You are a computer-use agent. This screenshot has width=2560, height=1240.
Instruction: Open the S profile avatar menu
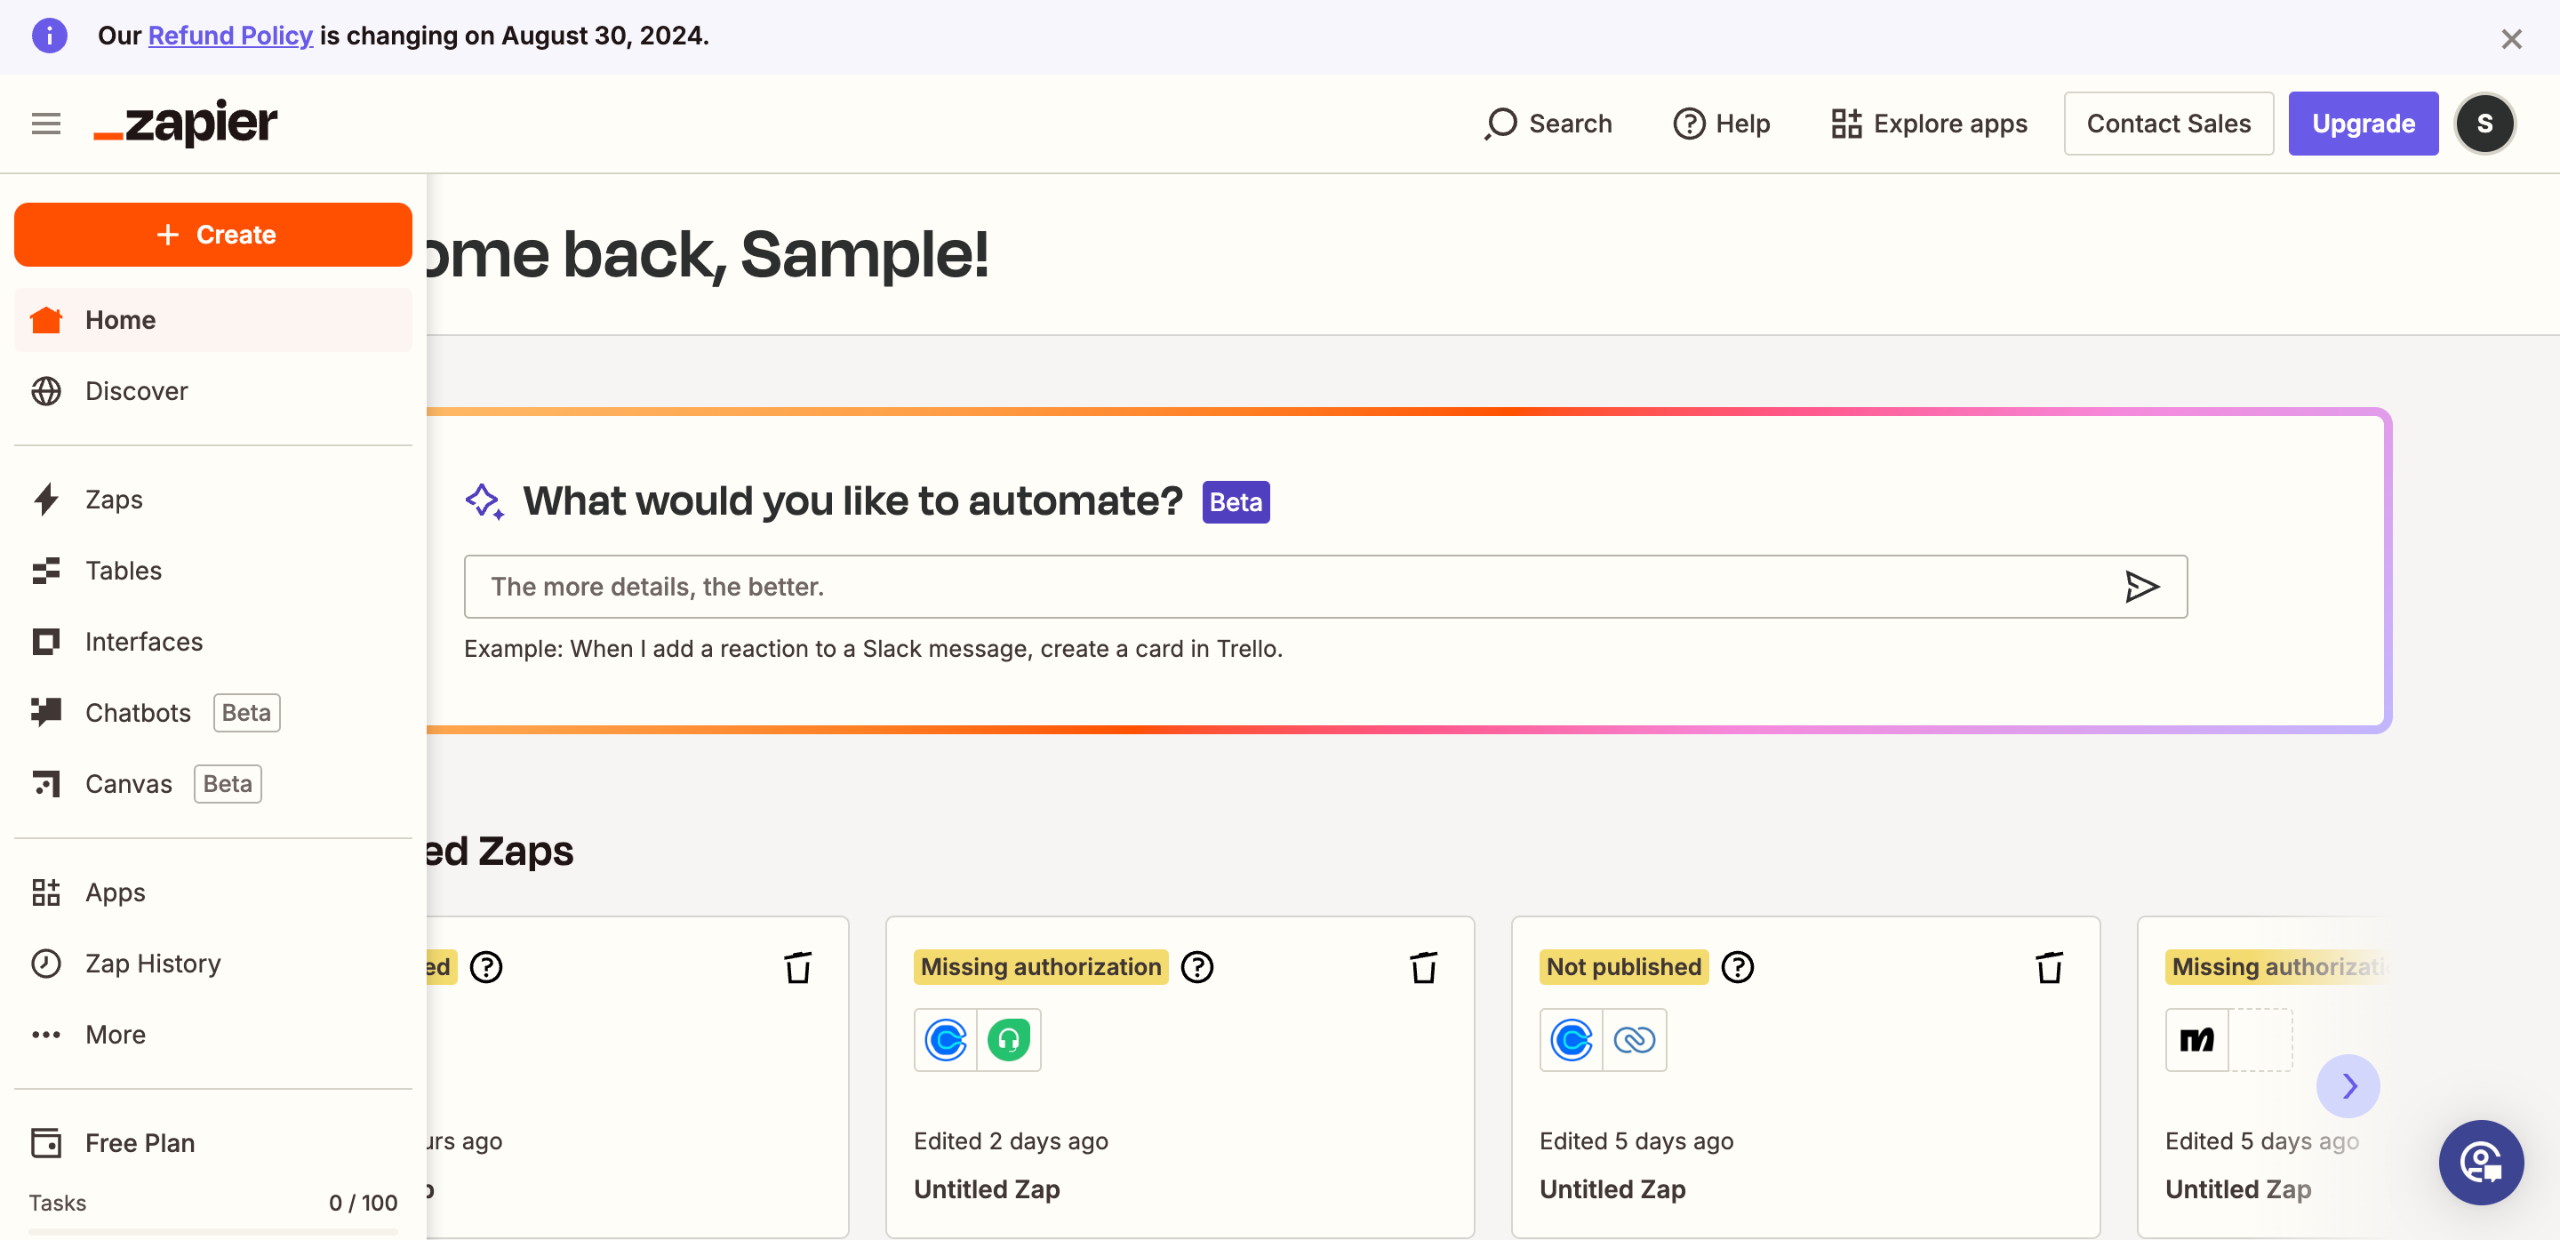(x=2485, y=124)
